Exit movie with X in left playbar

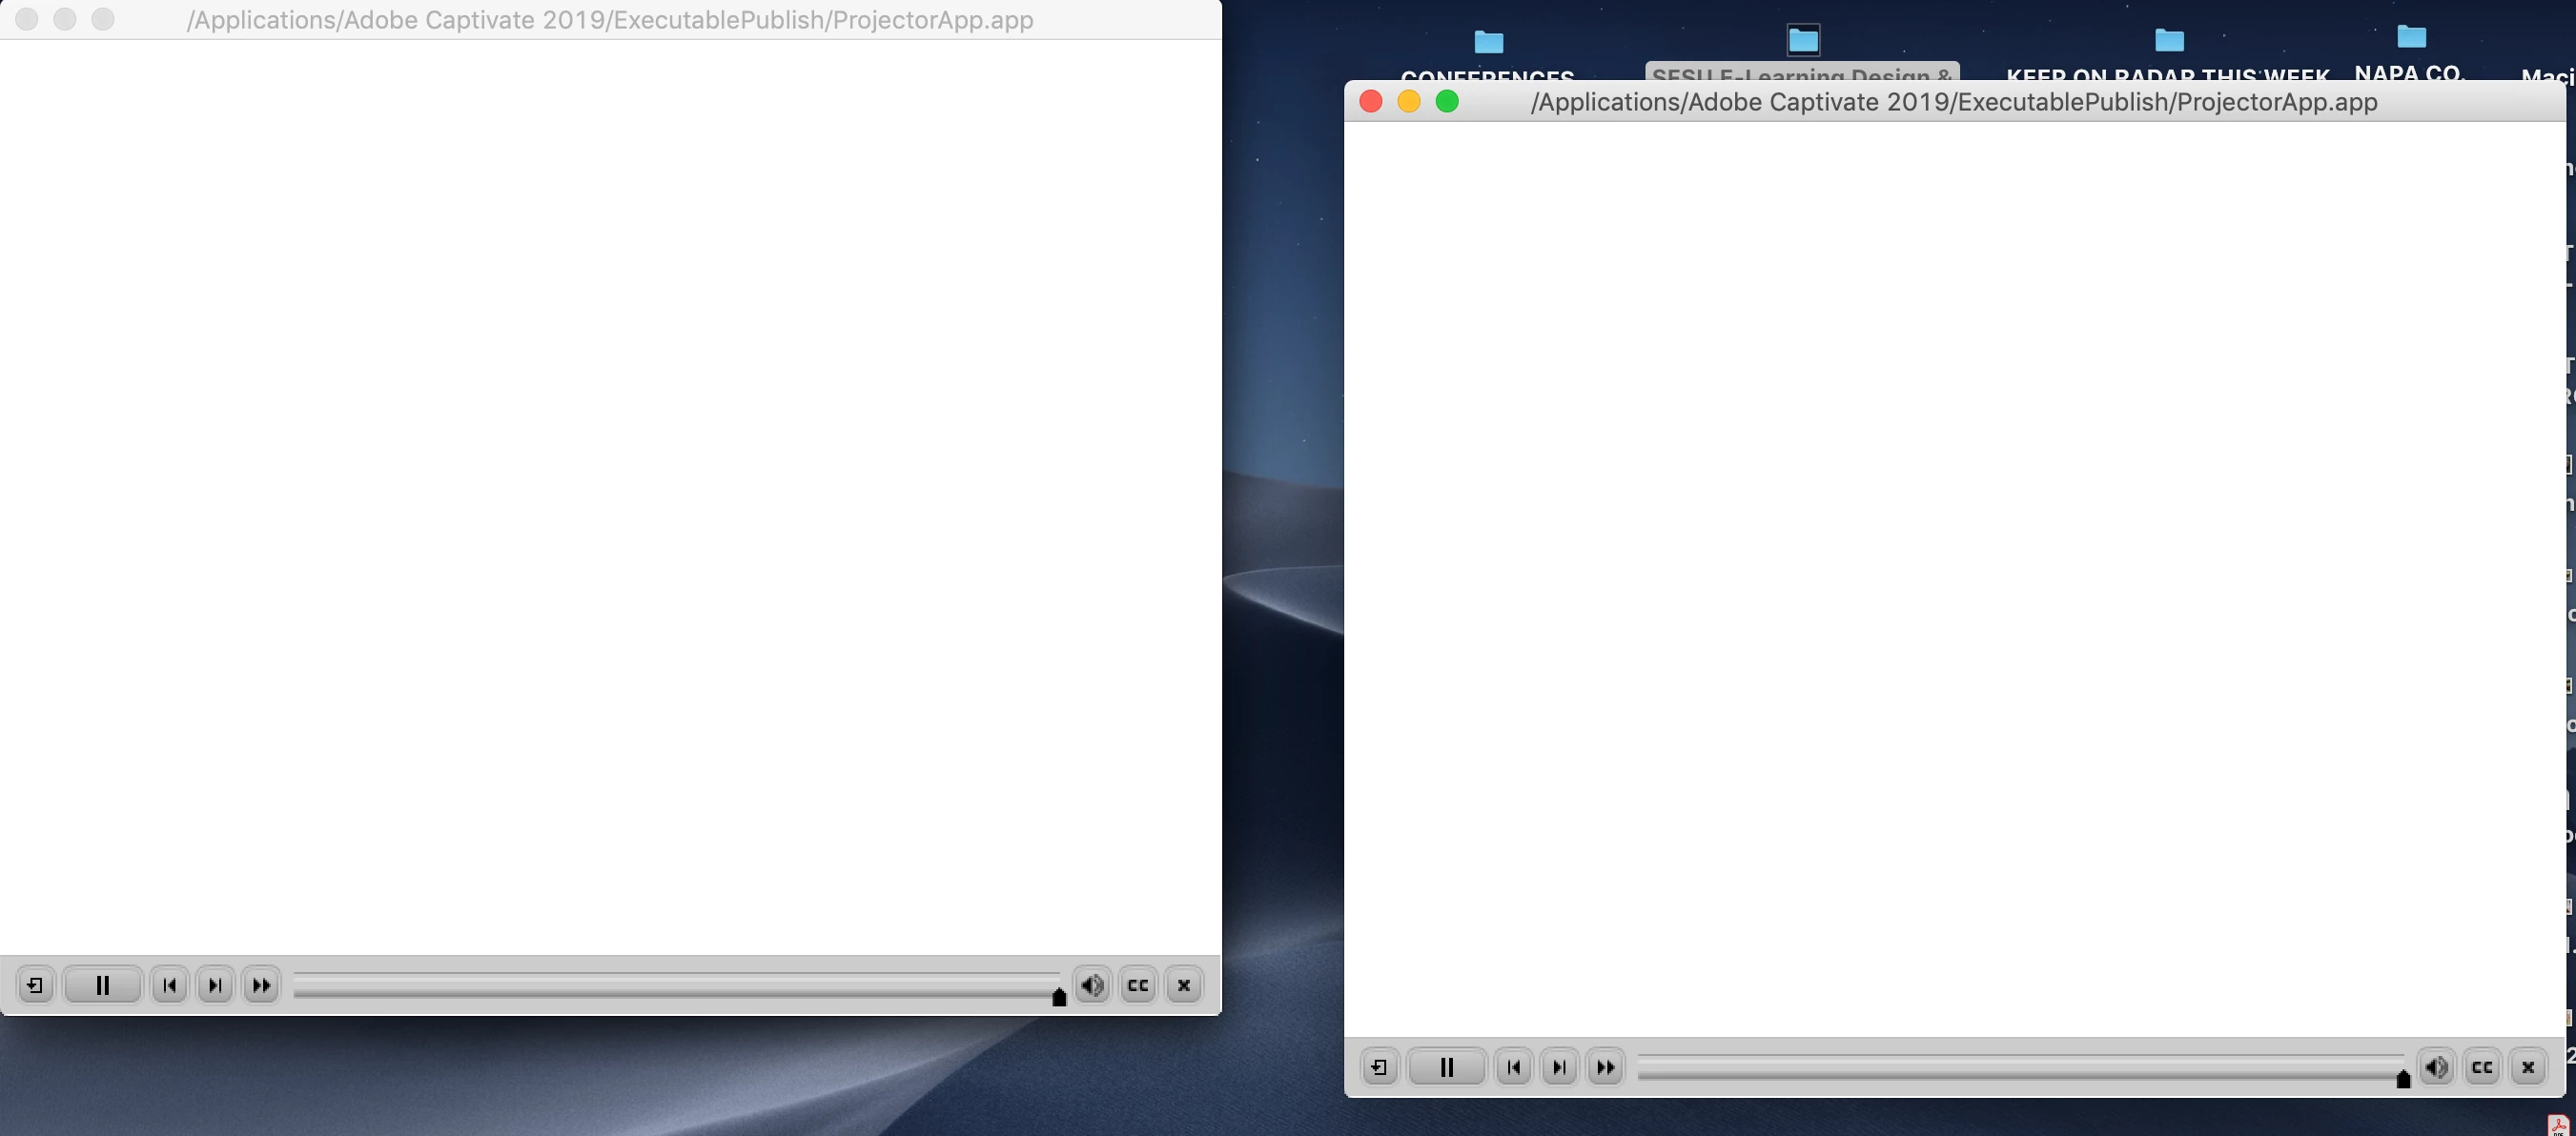coord(1184,986)
